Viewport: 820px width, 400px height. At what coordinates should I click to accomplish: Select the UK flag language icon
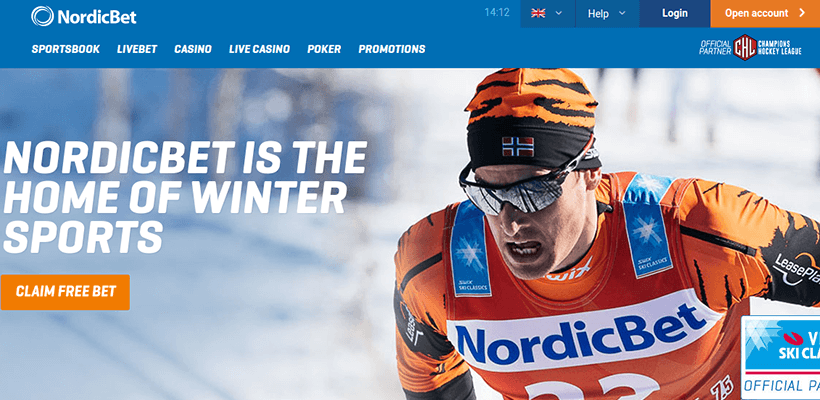pyautogui.click(x=538, y=13)
